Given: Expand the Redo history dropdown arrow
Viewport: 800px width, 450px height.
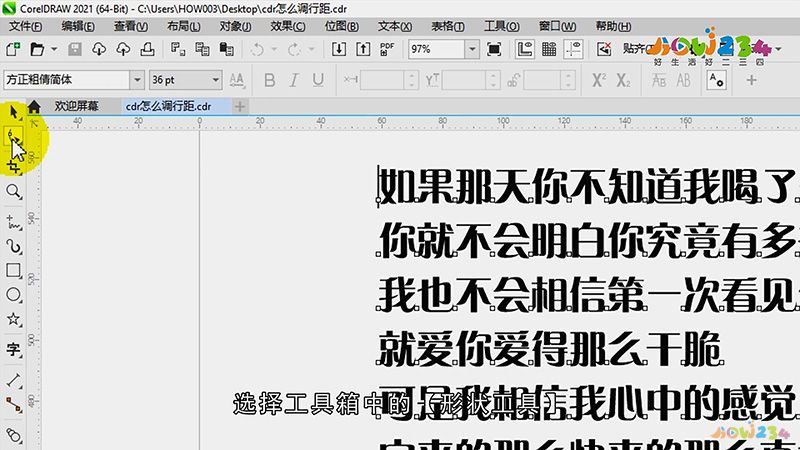Looking at the screenshot, I should click(x=311, y=49).
